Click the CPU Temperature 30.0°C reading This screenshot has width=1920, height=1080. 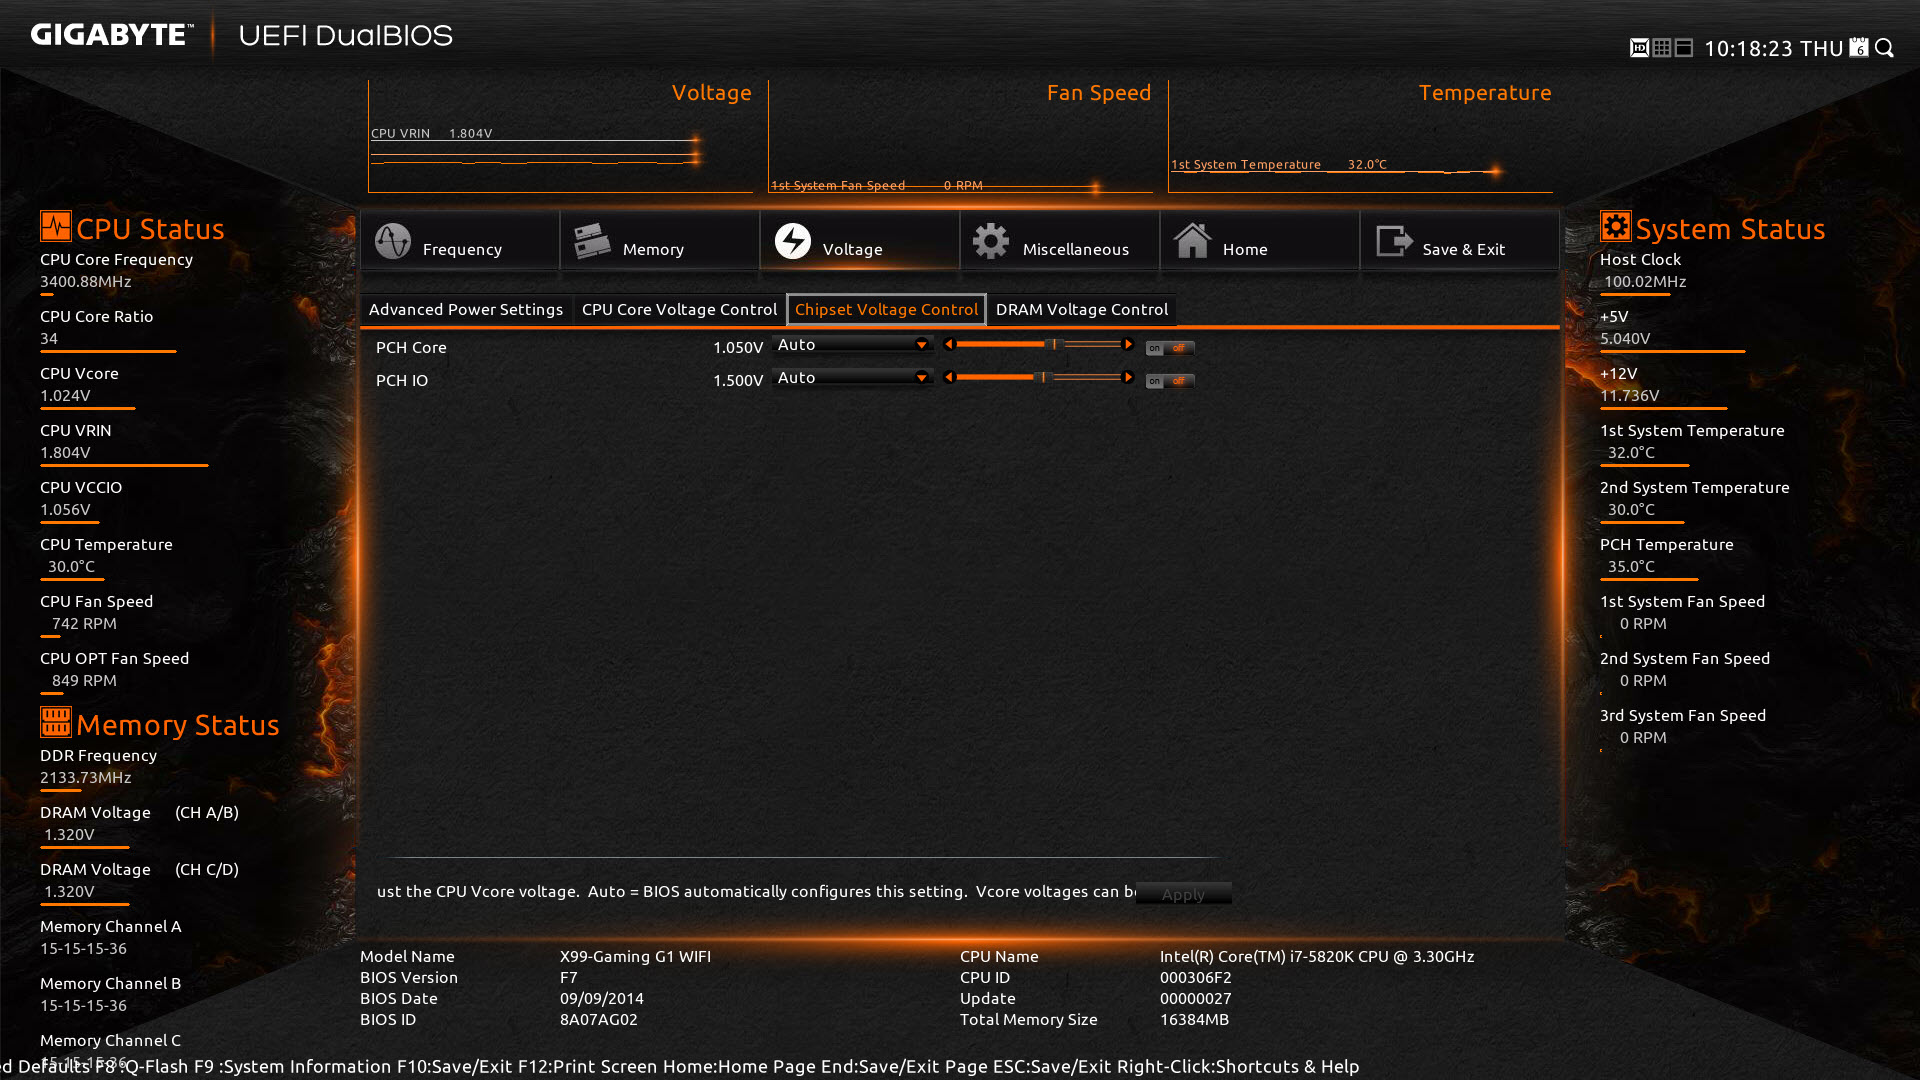[71, 566]
